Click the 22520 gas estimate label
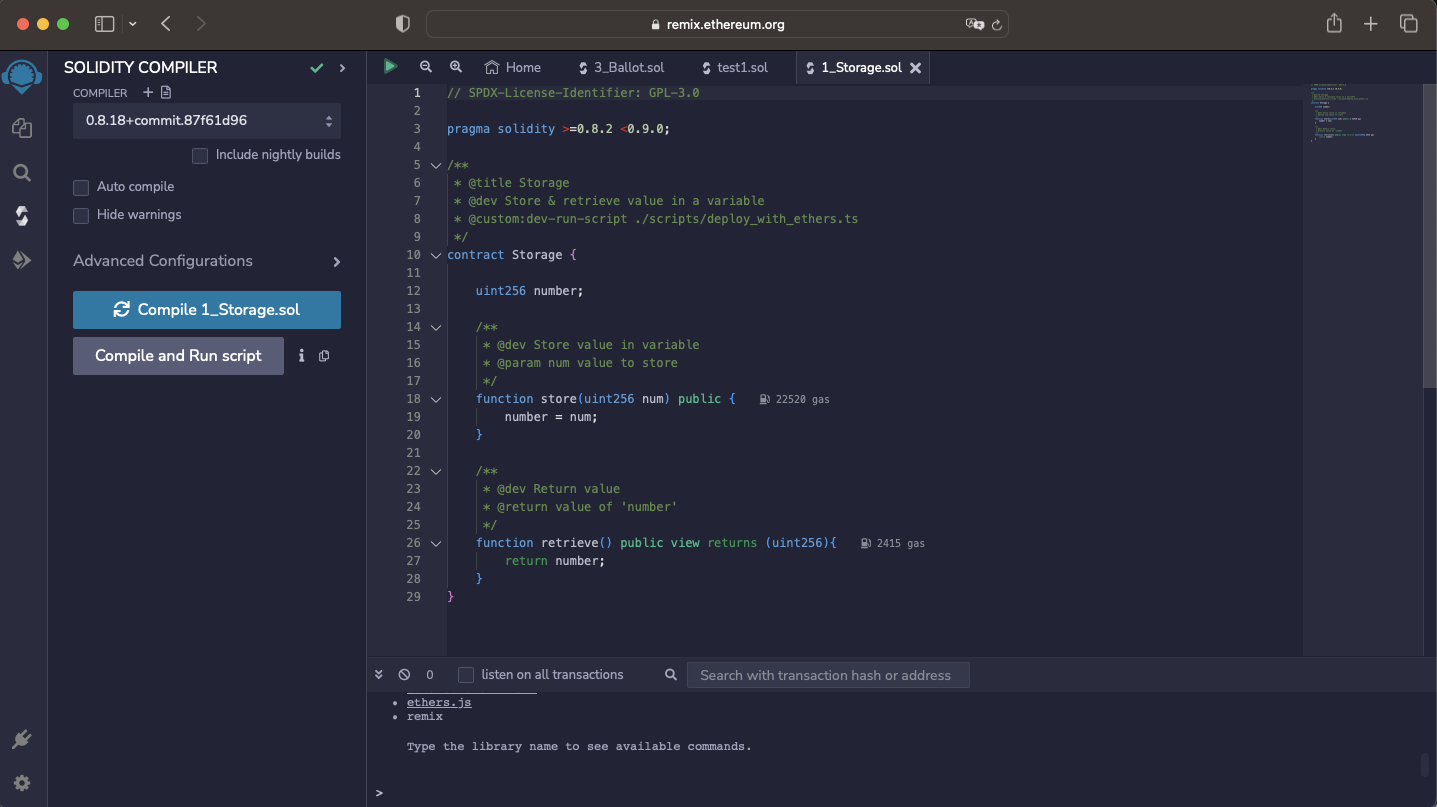This screenshot has height=807, width=1437. [x=795, y=399]
